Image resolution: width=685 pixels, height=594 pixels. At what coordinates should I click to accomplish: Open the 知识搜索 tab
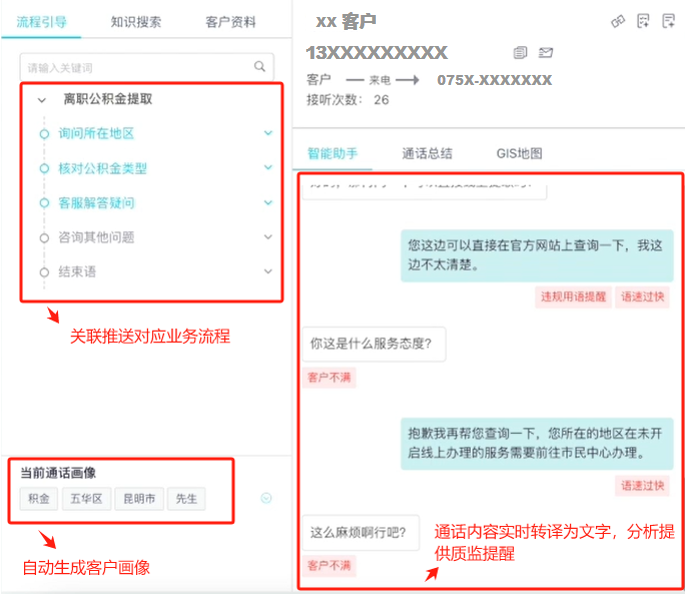[x=136, y=21]
